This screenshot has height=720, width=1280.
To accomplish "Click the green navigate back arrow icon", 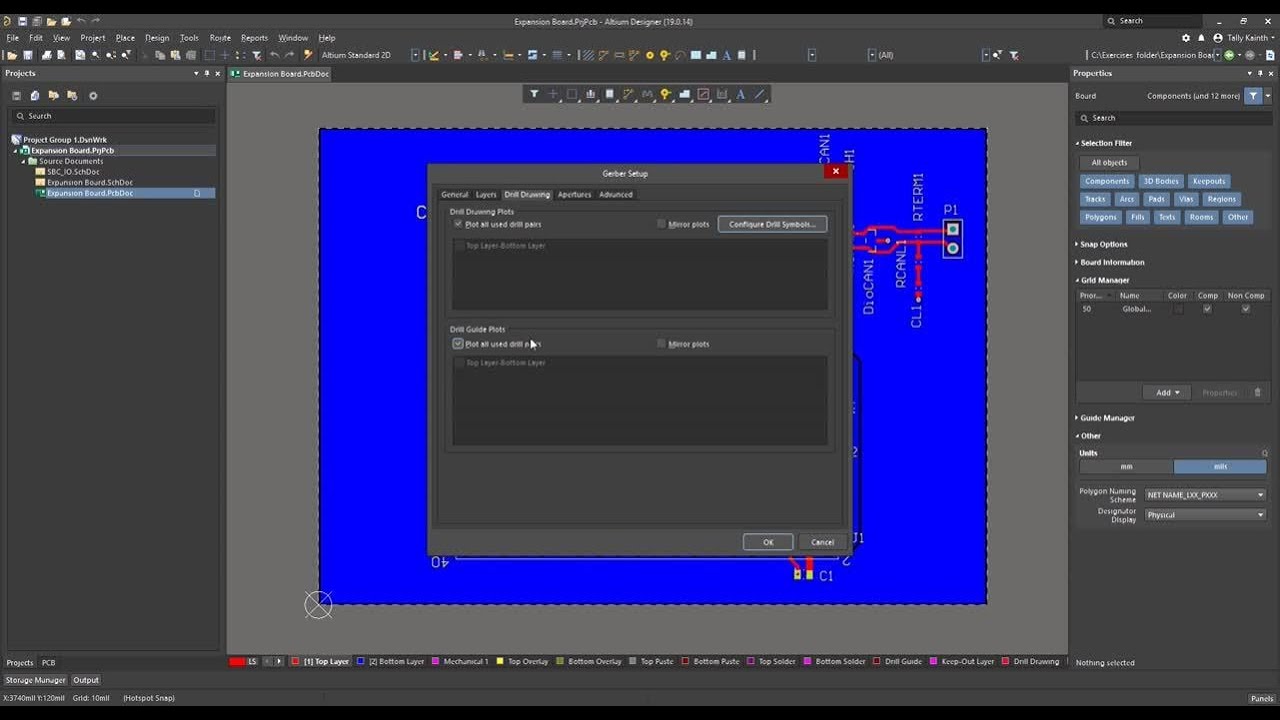I will [1229, 55].
